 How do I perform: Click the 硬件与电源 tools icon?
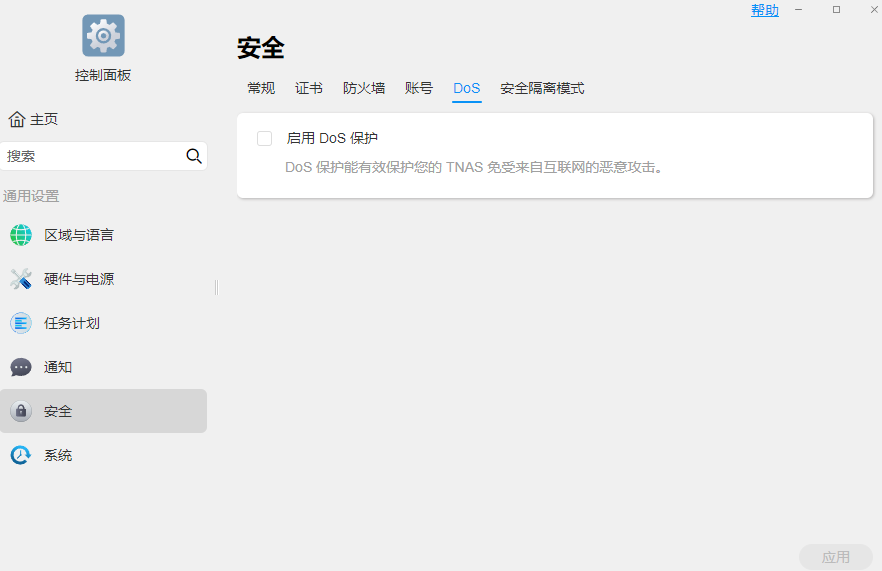(x=21, y=279)
